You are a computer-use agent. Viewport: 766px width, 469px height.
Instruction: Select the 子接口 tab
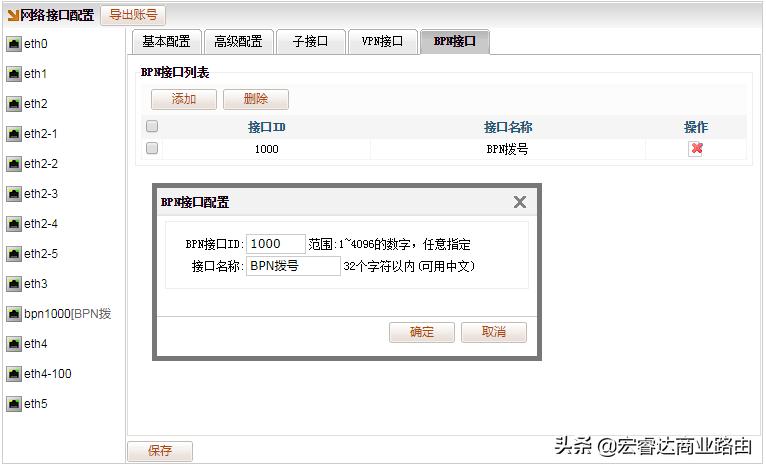pos(311,42)
